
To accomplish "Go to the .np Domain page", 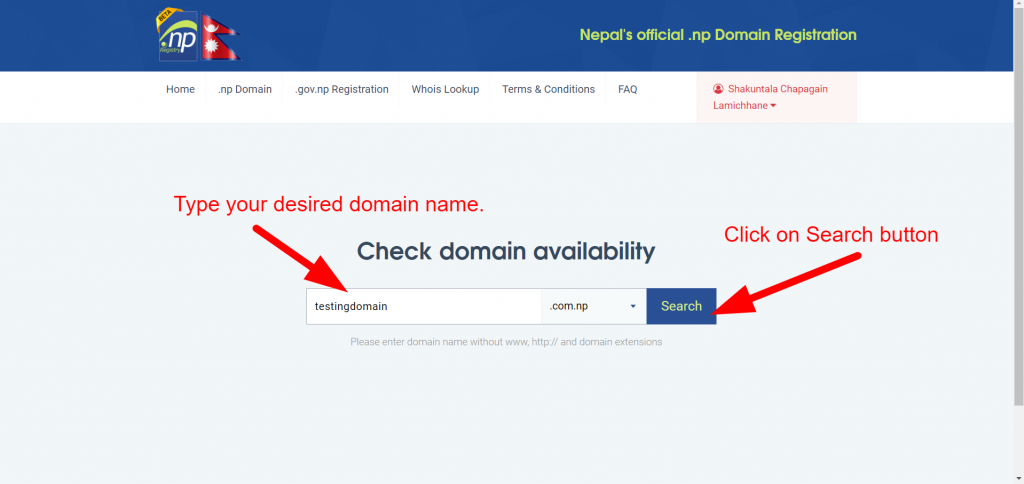I will click(x=245, y=89).
